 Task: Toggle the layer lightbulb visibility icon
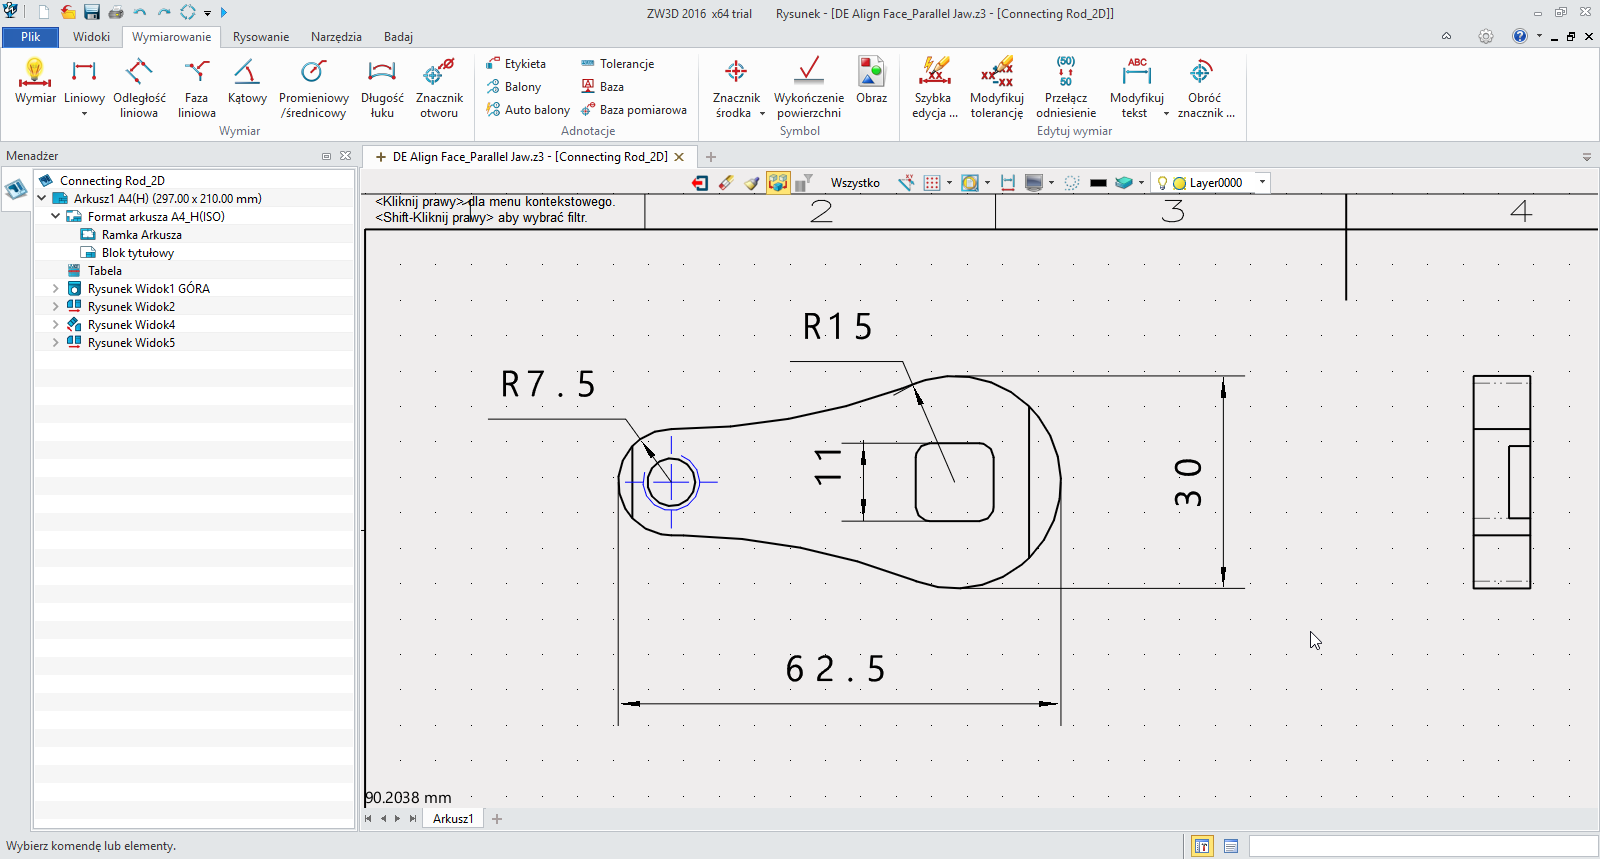tap(1162, 183)
